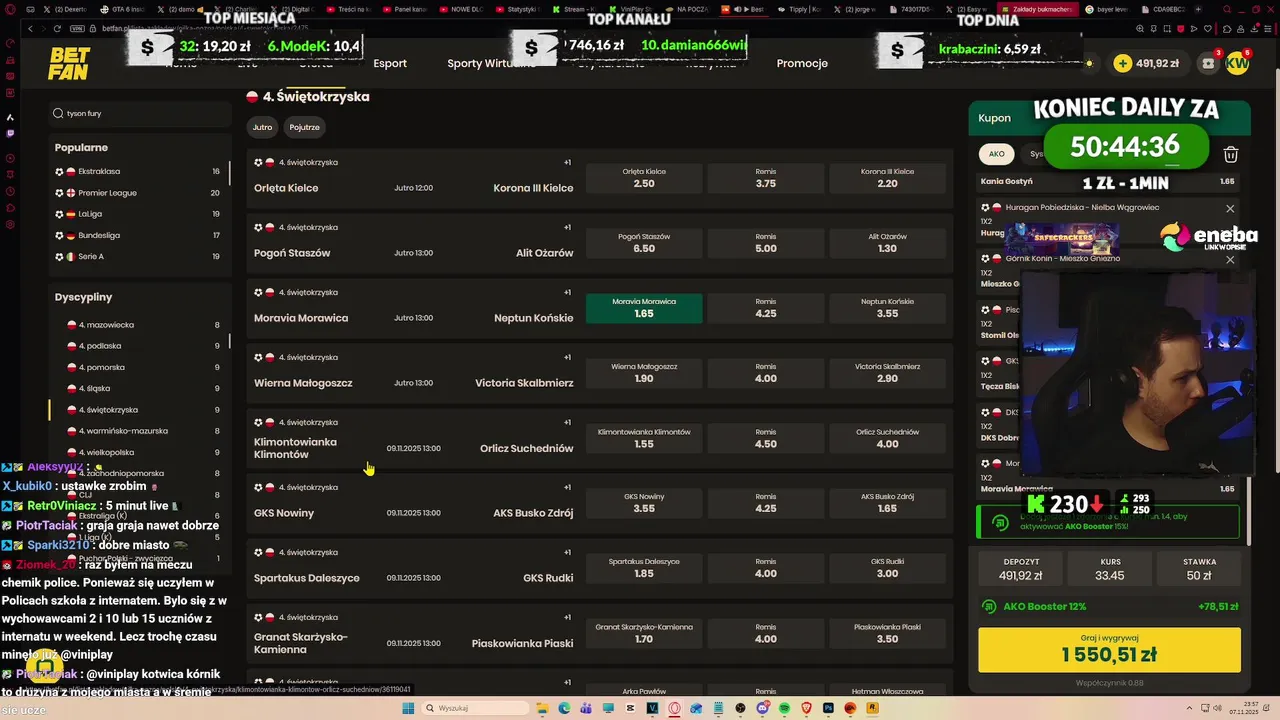Expand +1 markets for Spartakus Daleszyce match
Viewport: 1280px width, 720px height.
pyautogui.click(x=567, y=552)
